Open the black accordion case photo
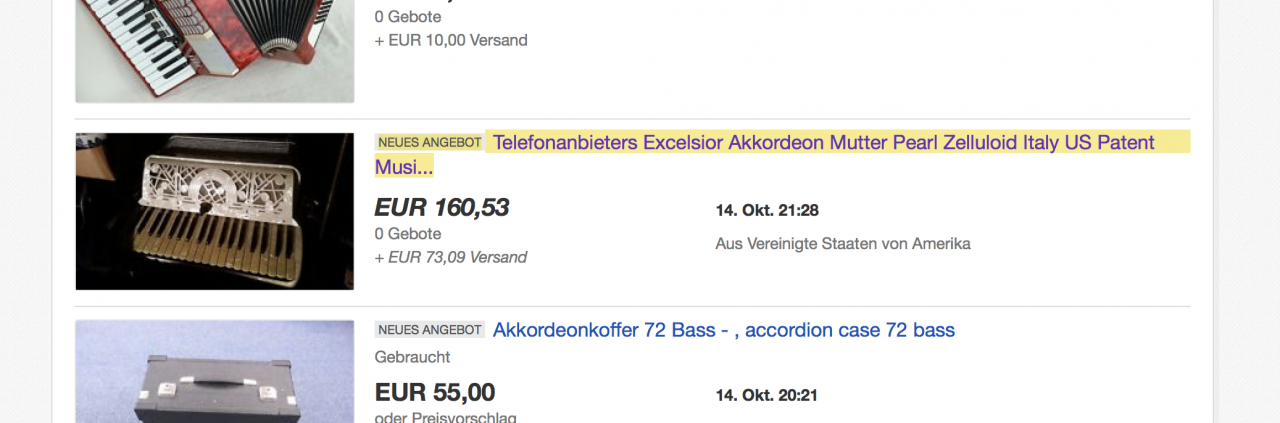1280x423 pixels. click(215, 371)
